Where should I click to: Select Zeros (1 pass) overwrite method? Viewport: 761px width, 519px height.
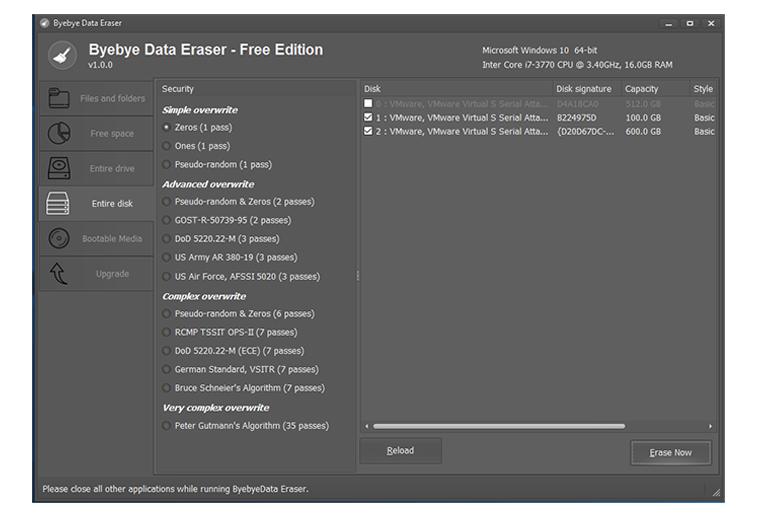198,127
